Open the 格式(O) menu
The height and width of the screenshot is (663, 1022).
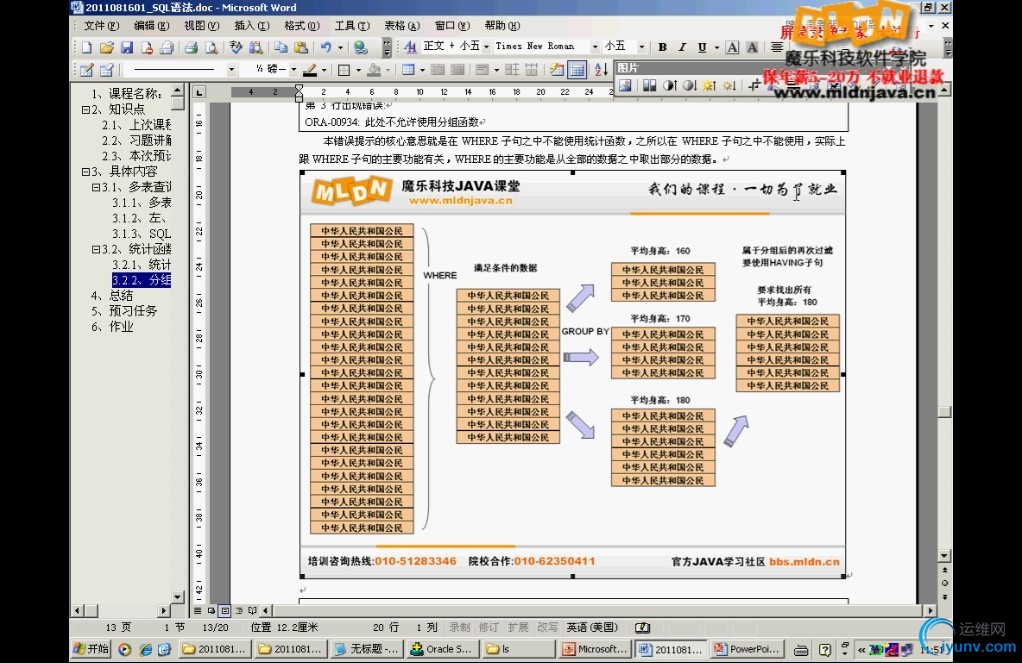[302, 25]
